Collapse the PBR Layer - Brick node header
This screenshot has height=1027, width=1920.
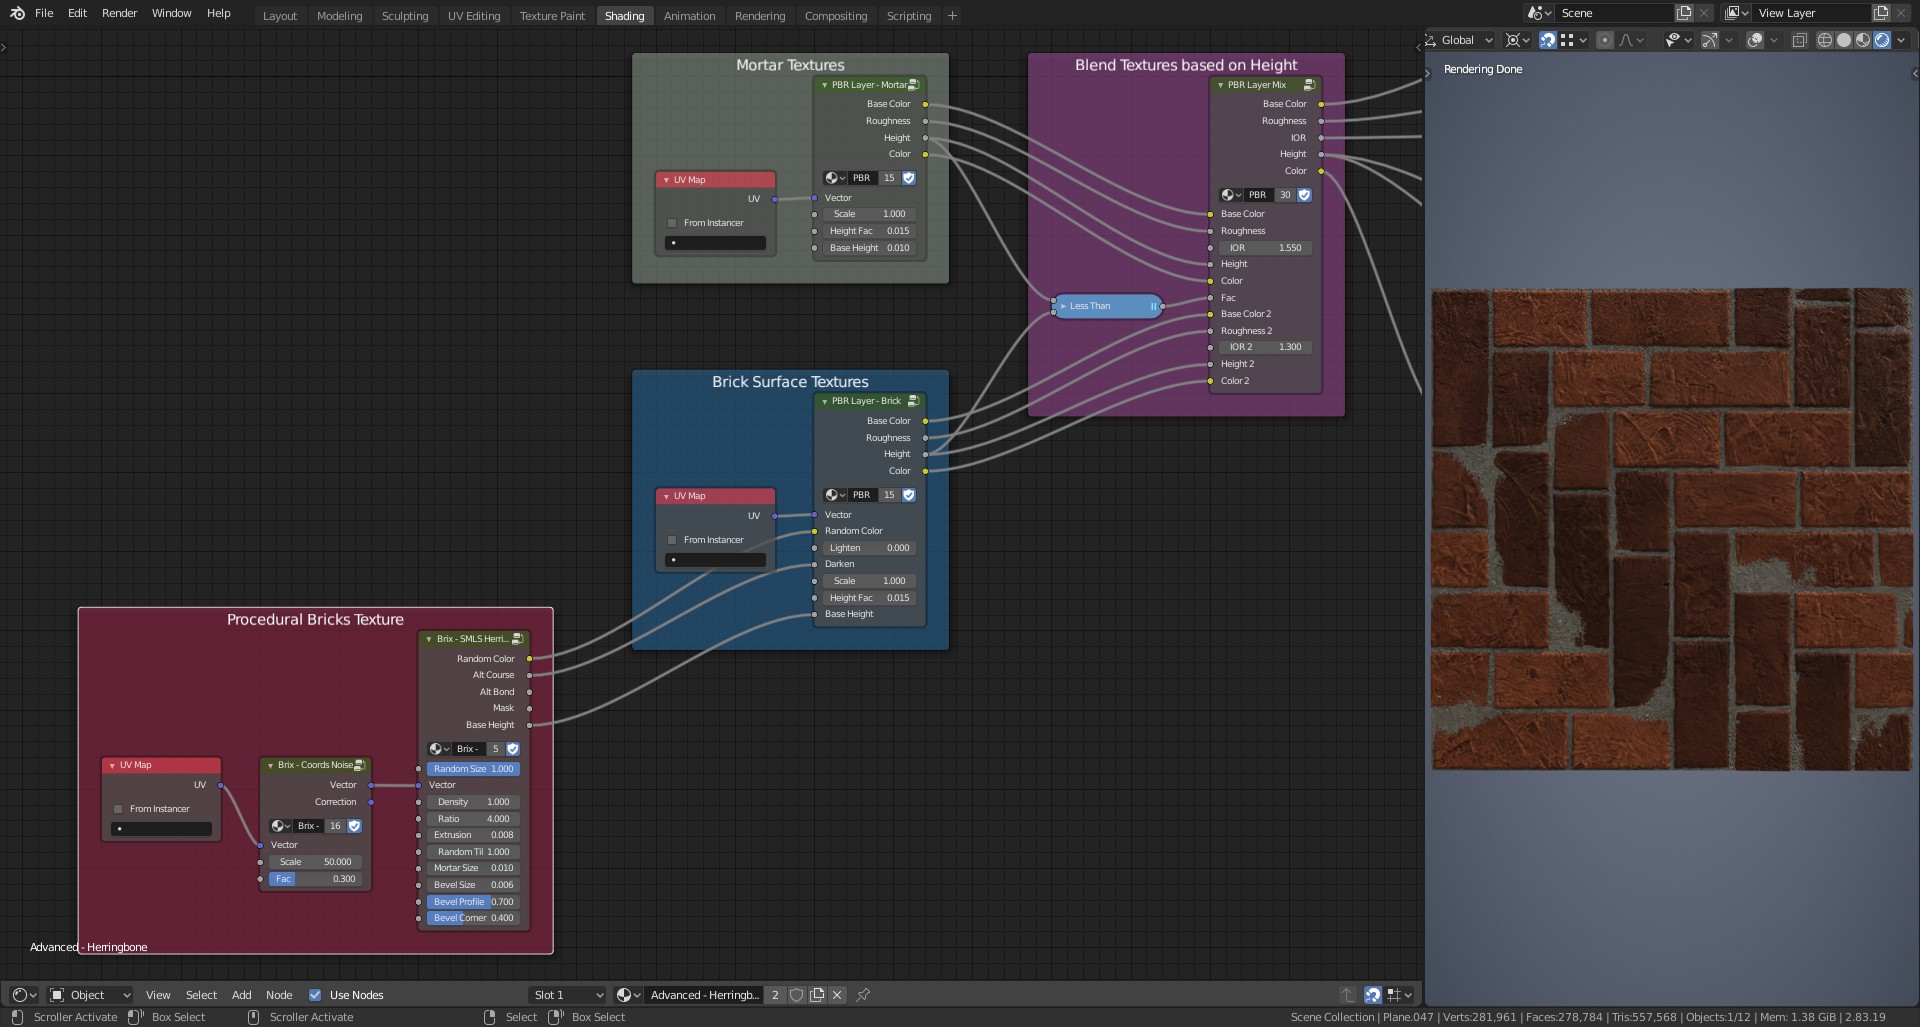(824, 401)
